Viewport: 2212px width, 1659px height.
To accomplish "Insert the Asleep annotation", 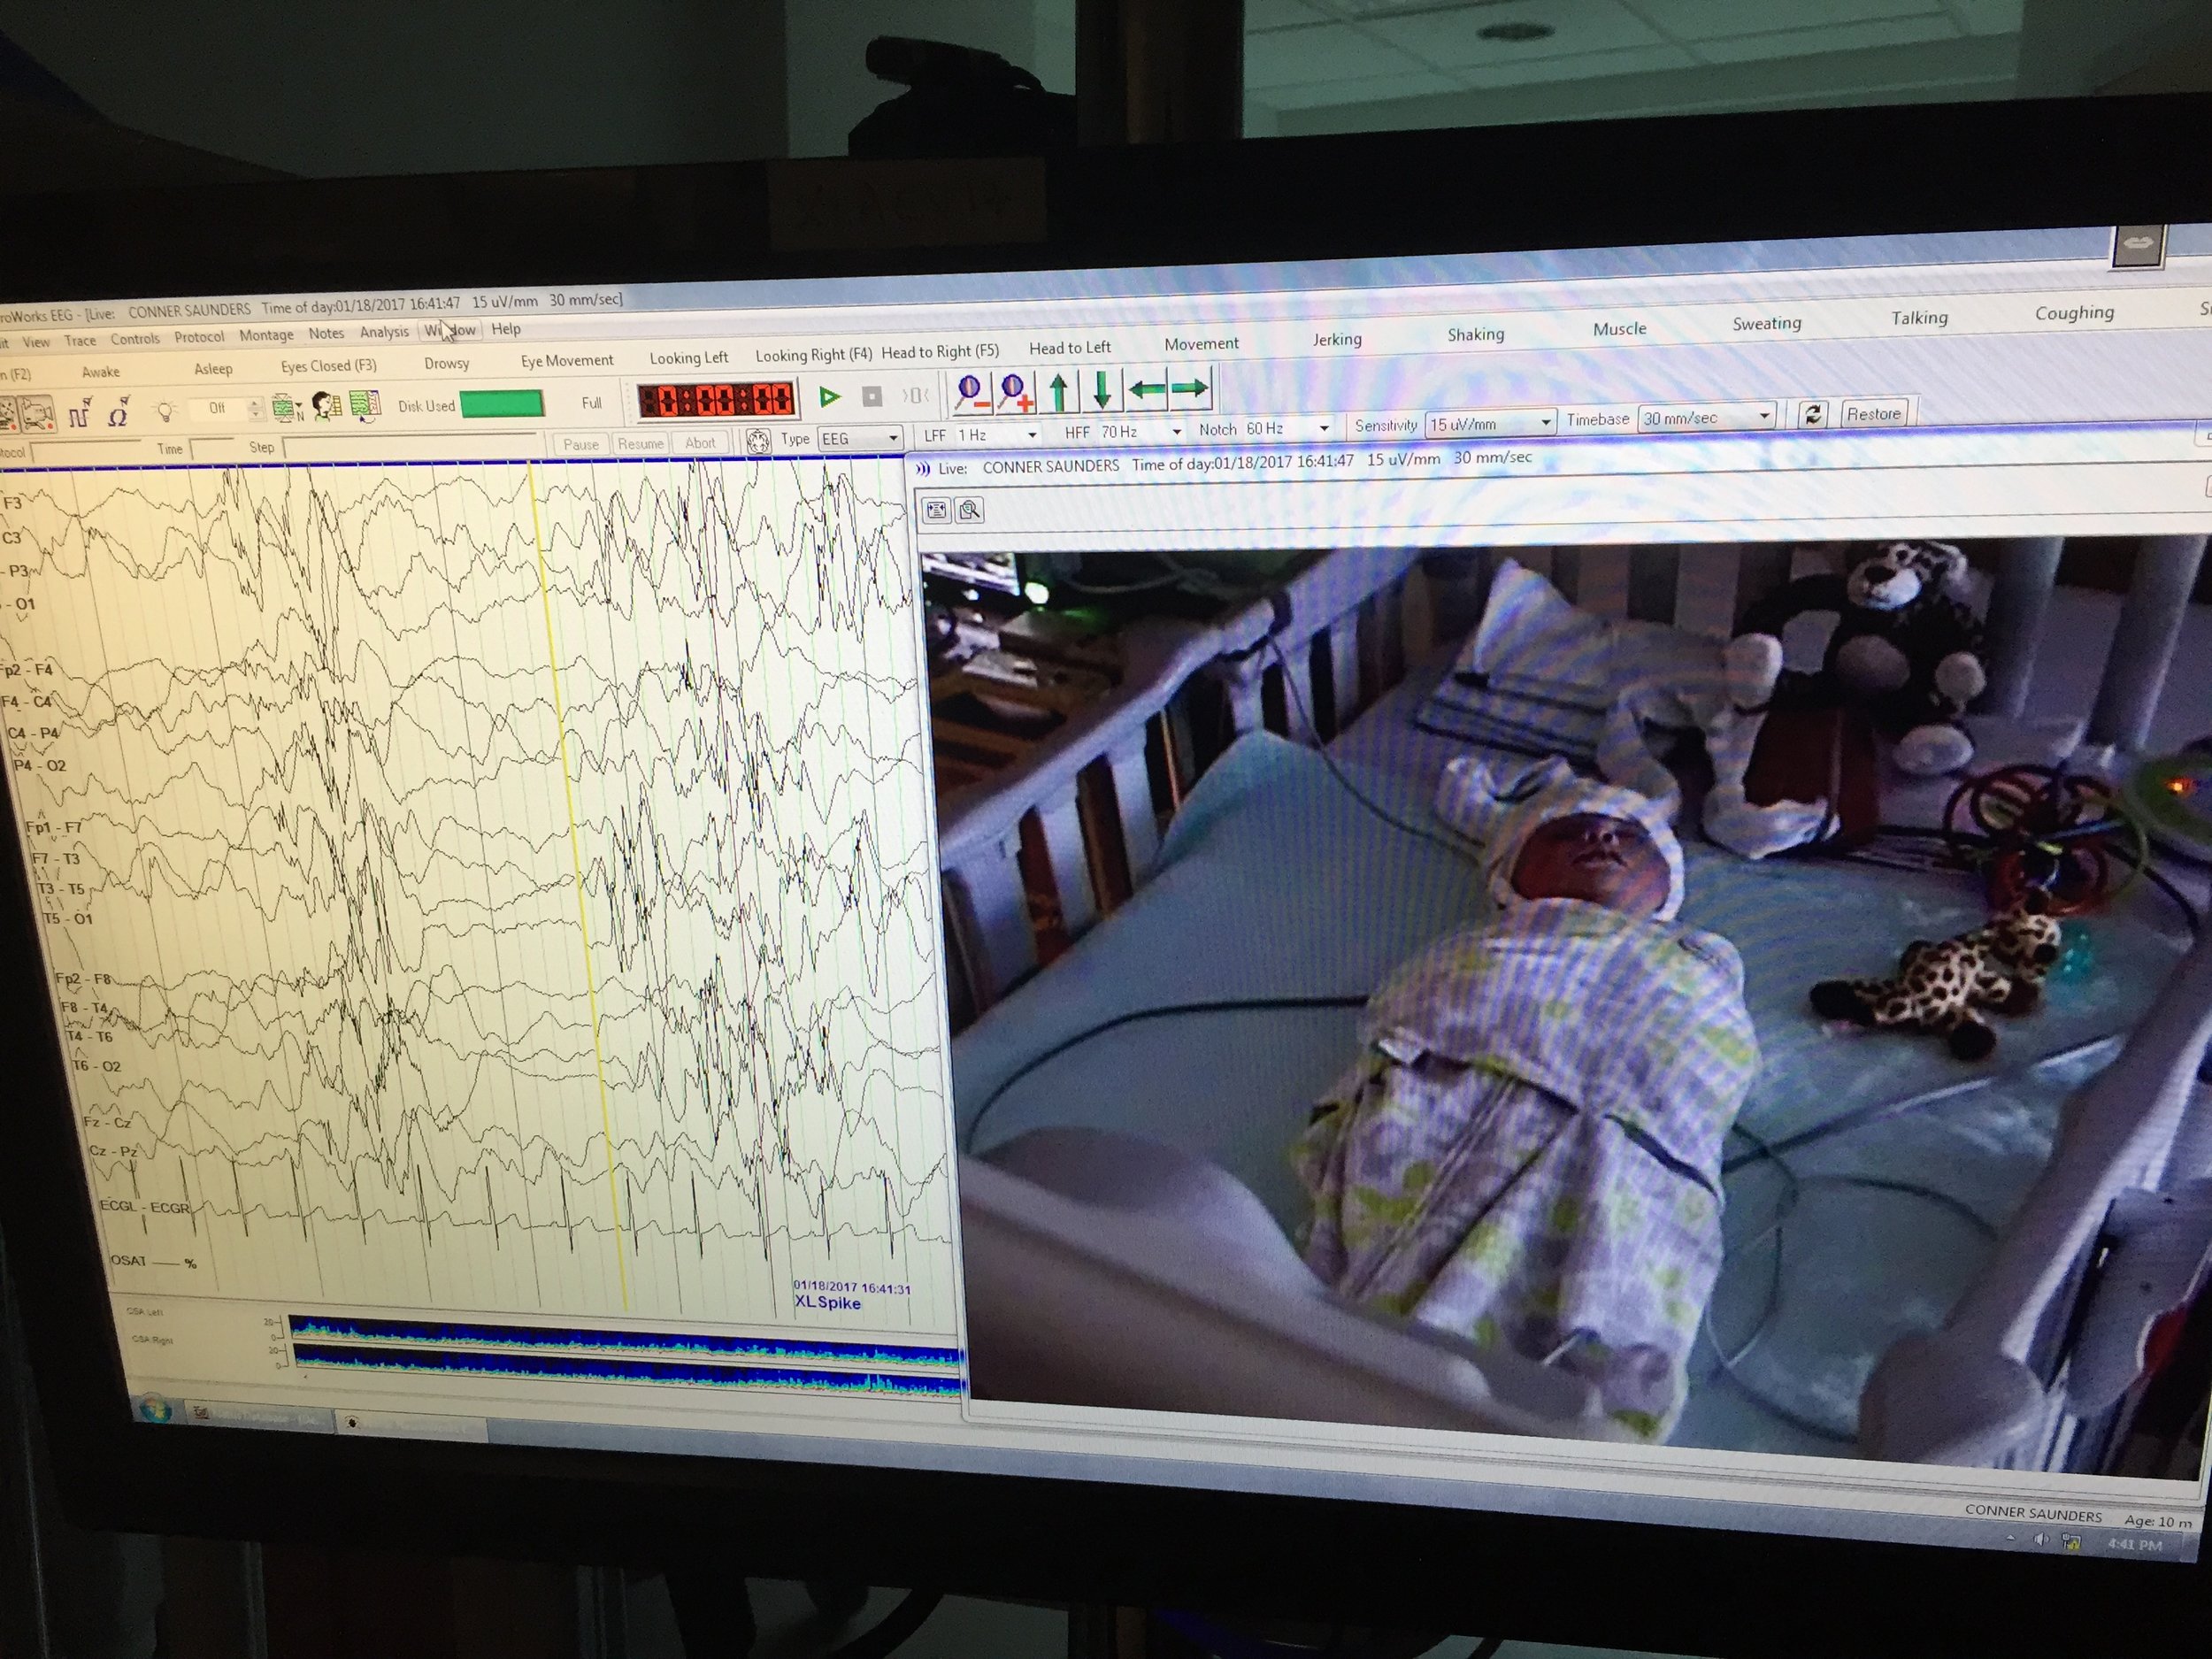I will tap(213, 369).
